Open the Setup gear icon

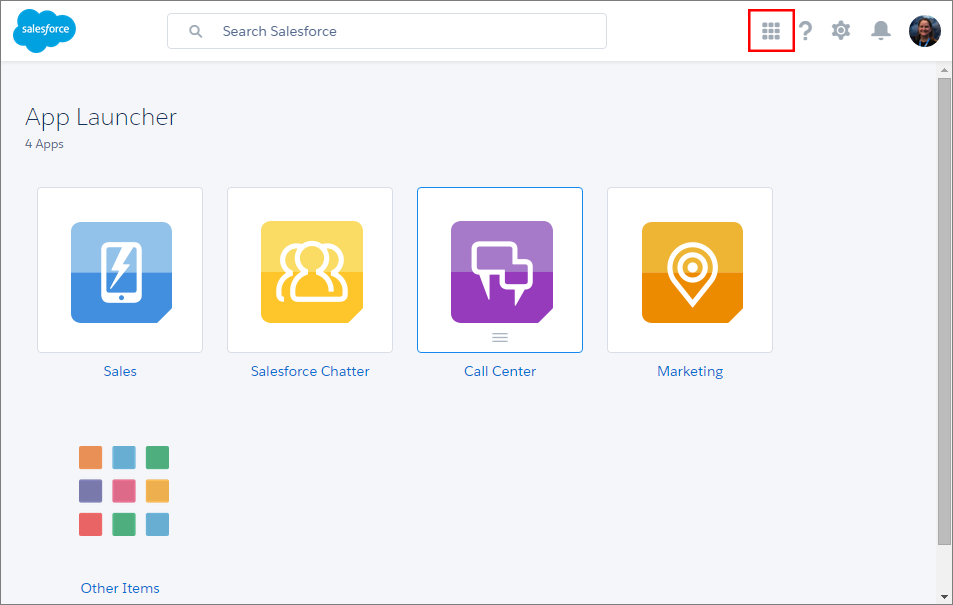click(x=841, y=30)
